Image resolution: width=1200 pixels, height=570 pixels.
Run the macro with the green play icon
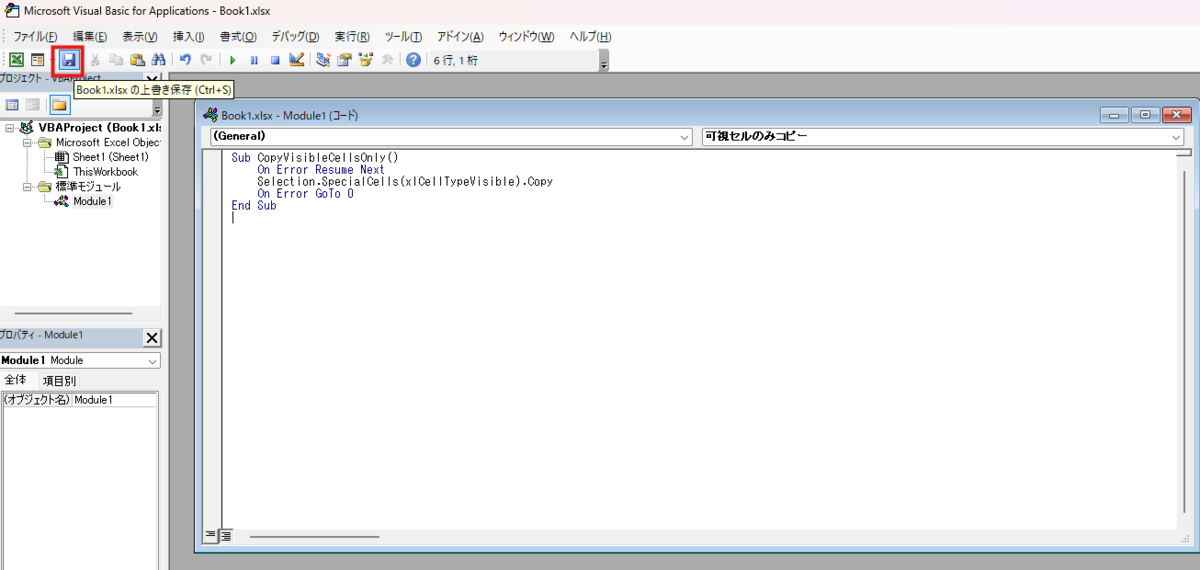tap(232, 60)
